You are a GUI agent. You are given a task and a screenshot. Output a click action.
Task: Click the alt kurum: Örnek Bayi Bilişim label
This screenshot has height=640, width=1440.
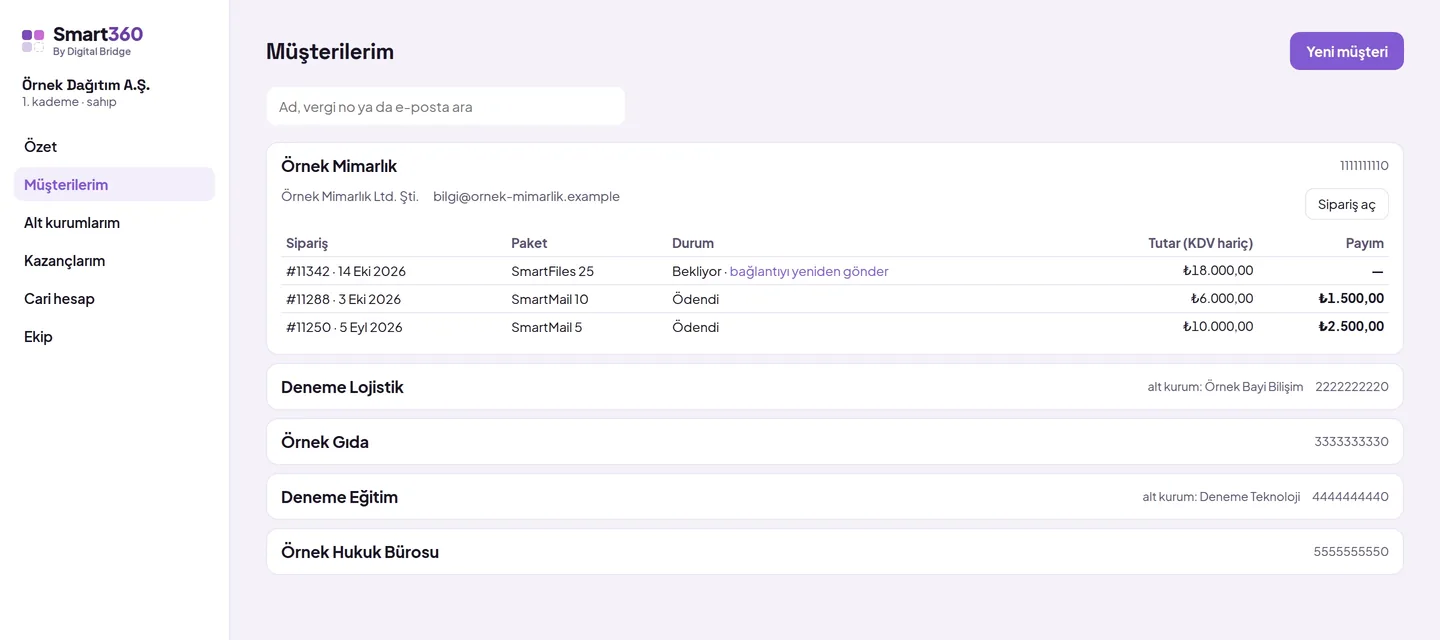[1225, 387]
